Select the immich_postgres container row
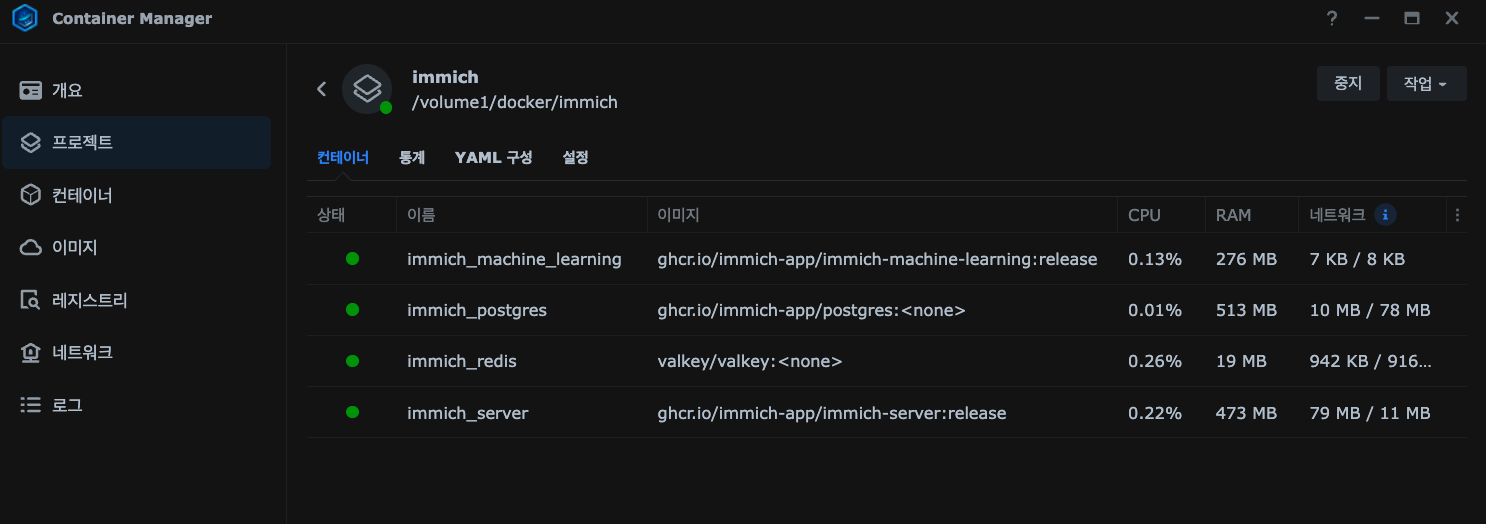The height and width of the screenshot is (524, 1486). [476, 310]
